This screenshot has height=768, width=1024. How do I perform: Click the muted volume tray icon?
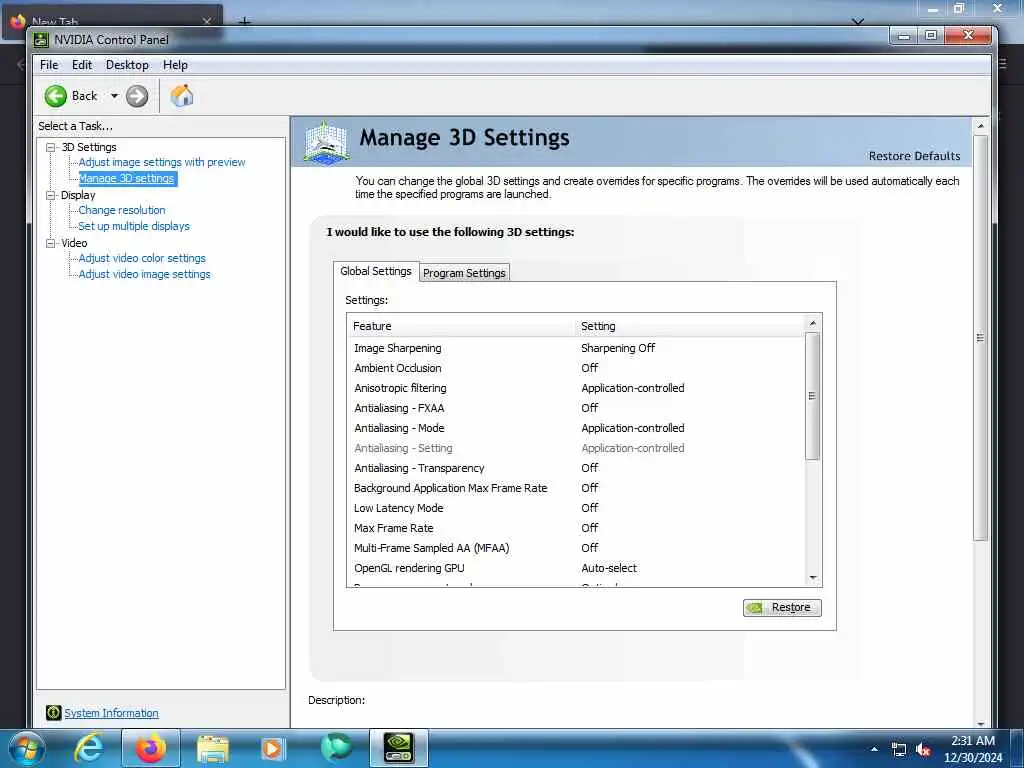coord(923,750)
